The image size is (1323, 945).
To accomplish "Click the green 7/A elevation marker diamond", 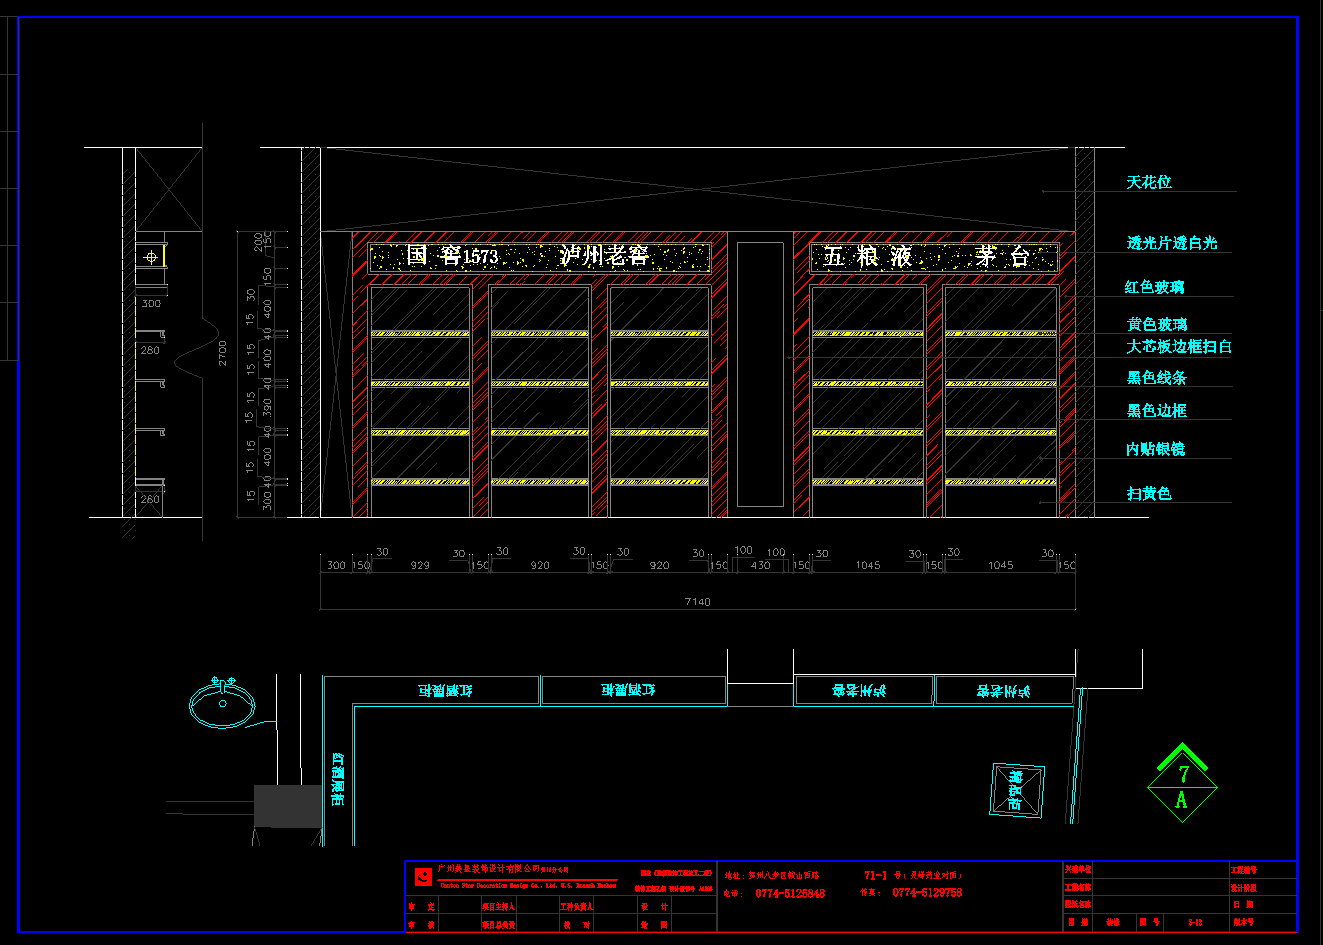I will click(x=1182, y=784).
